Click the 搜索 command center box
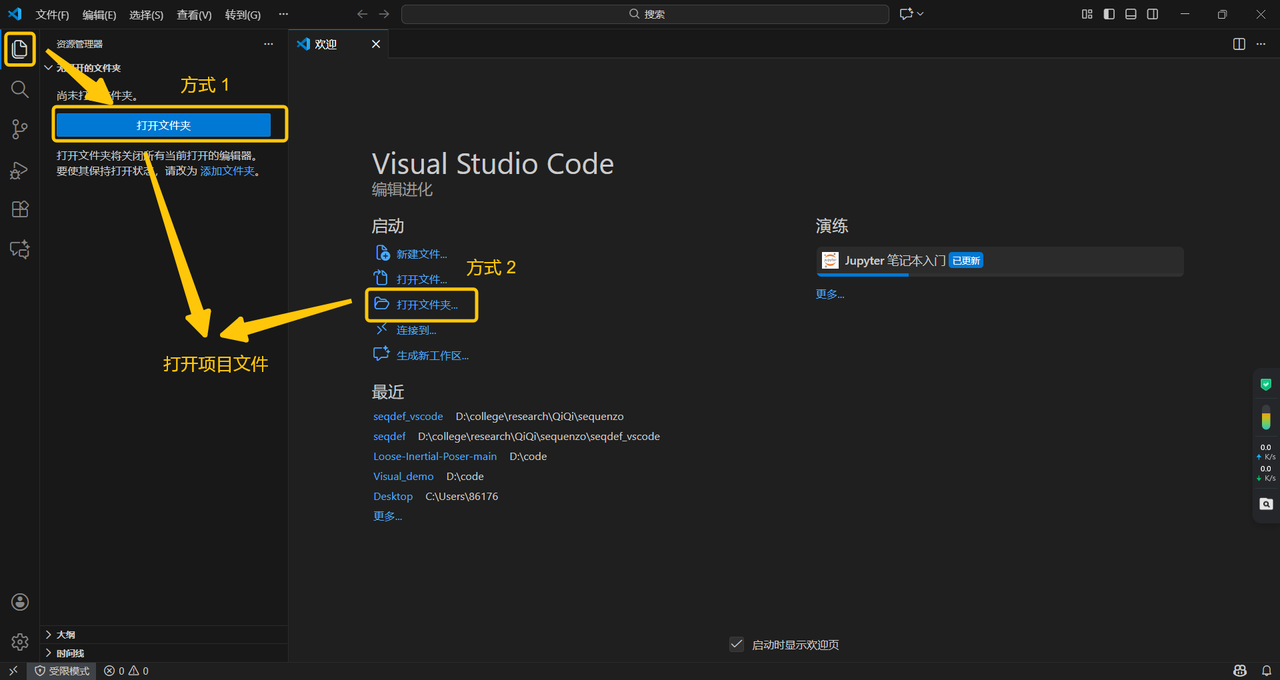 [645, 14]
